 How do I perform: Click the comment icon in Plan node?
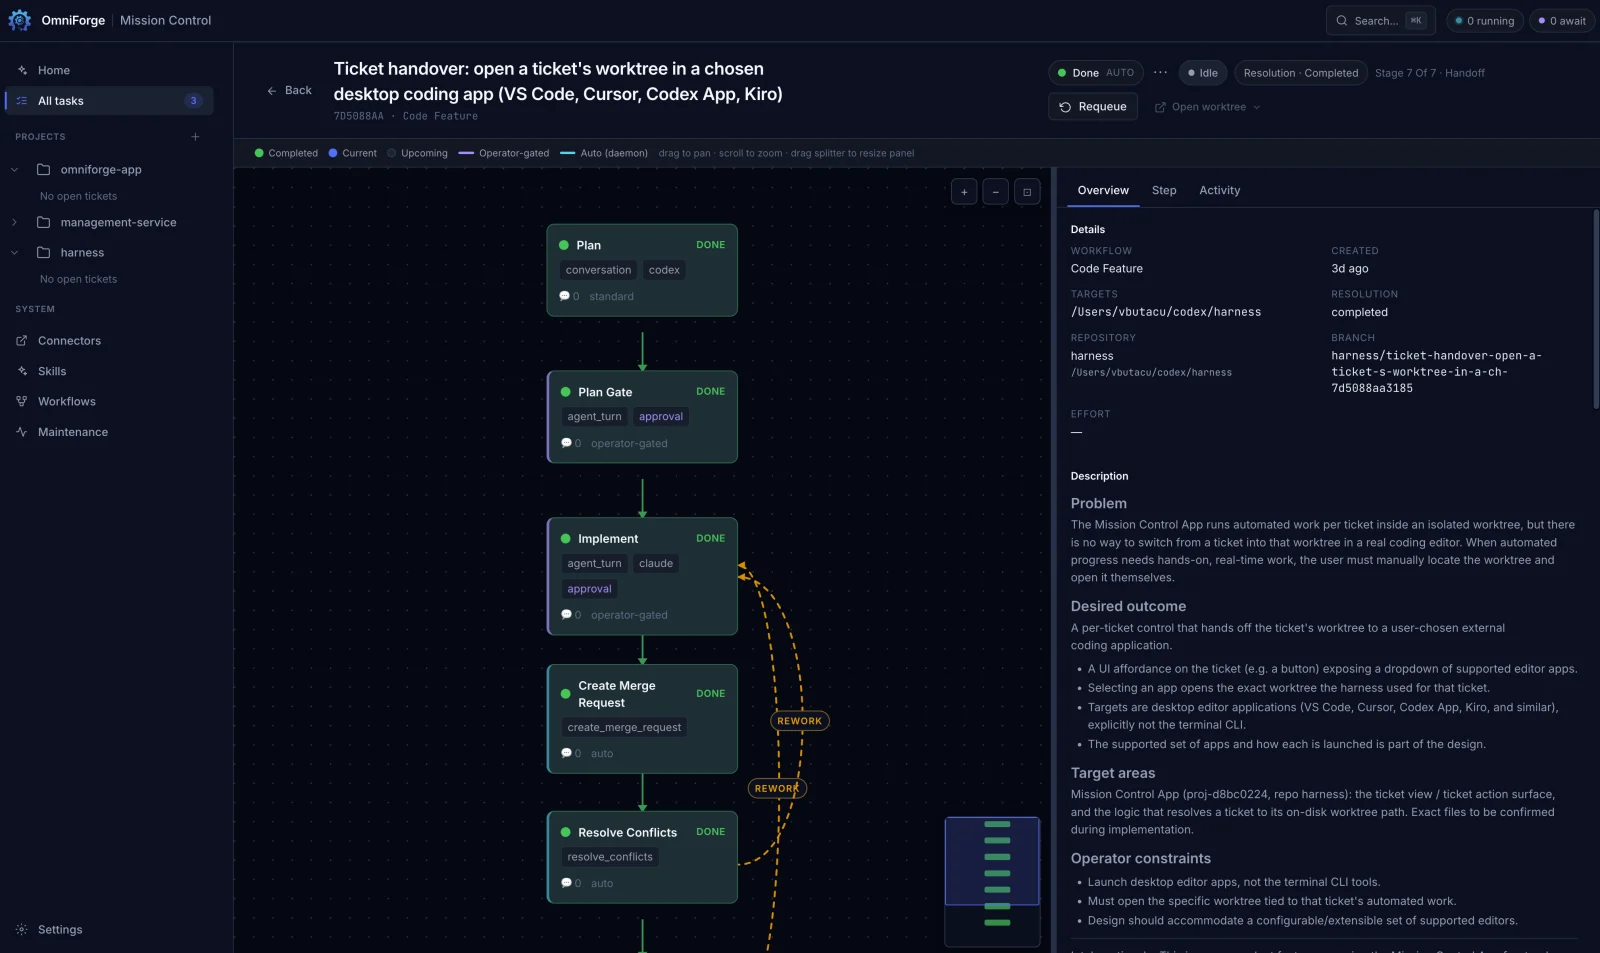point(564,297)
